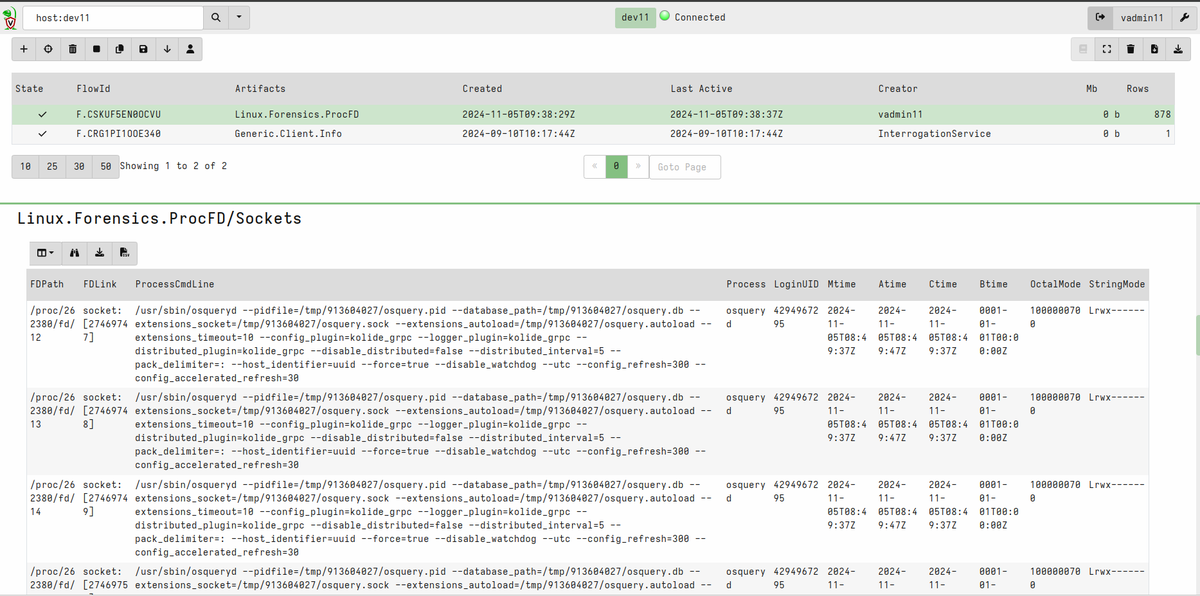Click Rows value 878
The height and width of the screenshot is (596, 1200).
click(1162, 114)
